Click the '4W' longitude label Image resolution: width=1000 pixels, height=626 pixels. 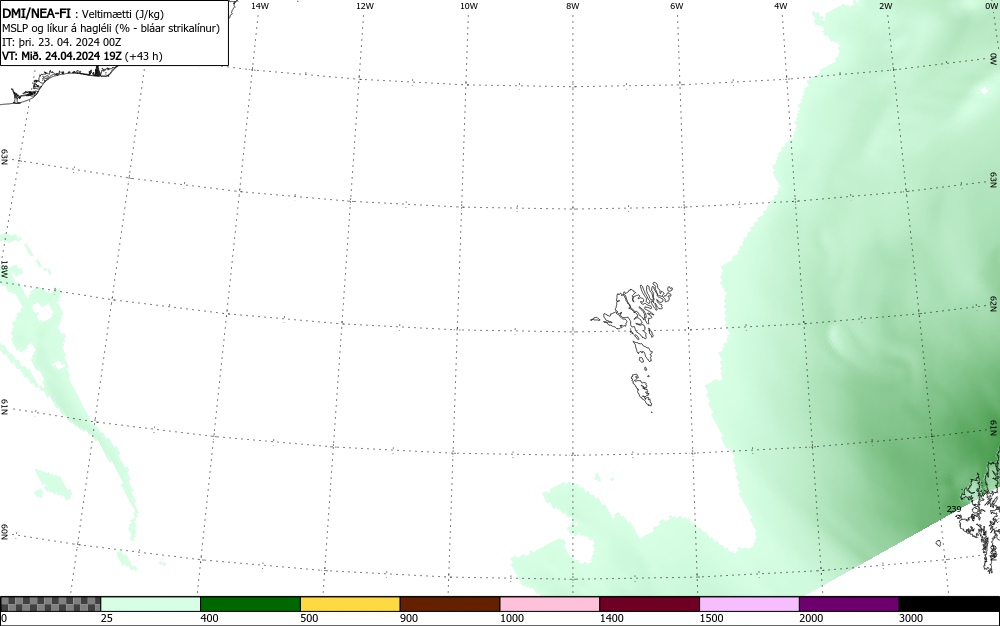(781, 6)
